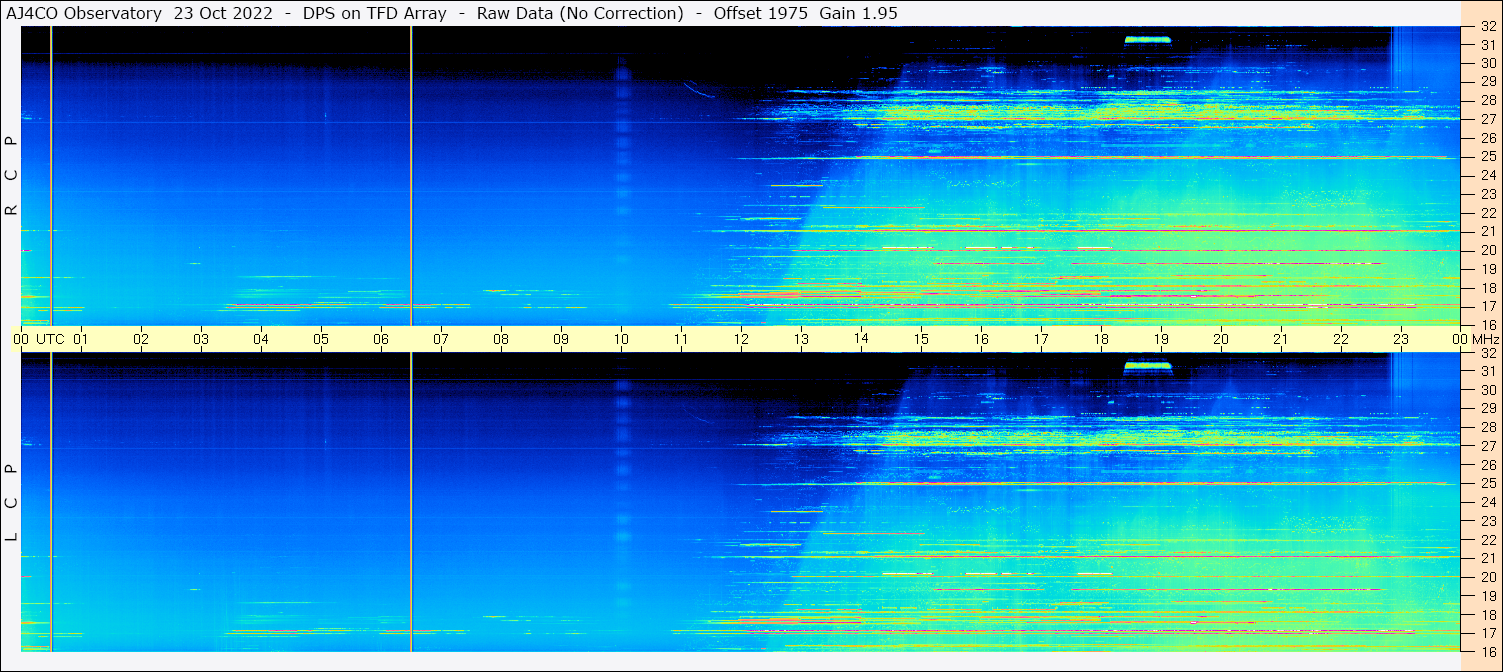The height and width of the screenshot is (672, 1503).
Task: Select hour 19 on the time axis
Action: (x=1161, y=339)
